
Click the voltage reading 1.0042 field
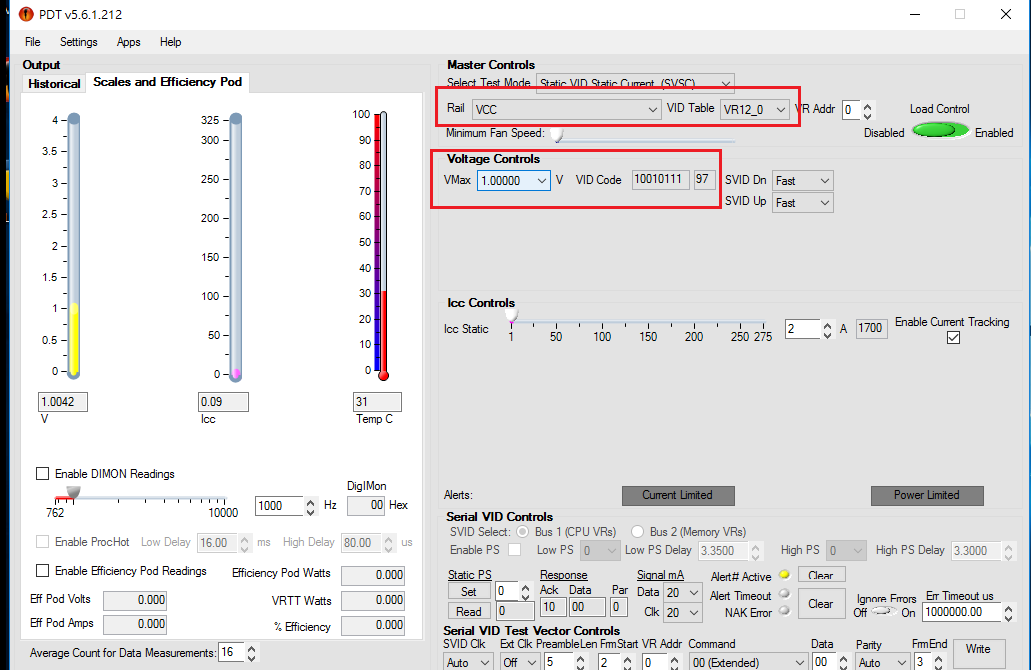(63, 402)
